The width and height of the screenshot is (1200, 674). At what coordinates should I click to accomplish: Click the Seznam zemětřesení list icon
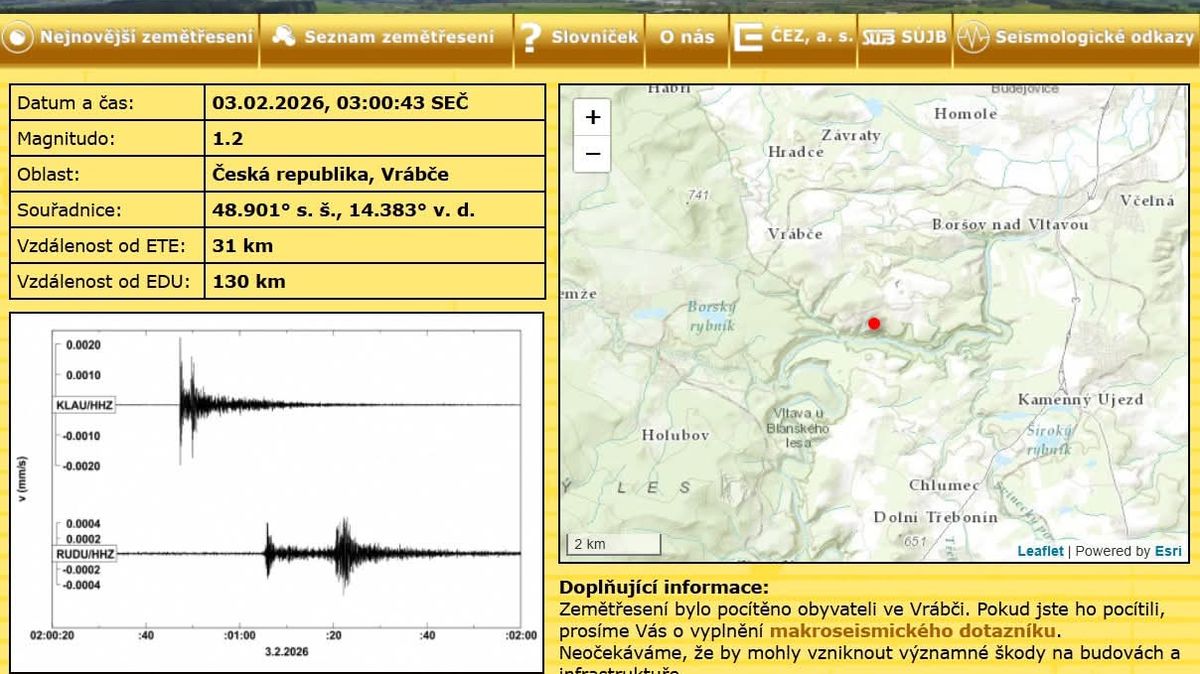[x=284, y=37]
